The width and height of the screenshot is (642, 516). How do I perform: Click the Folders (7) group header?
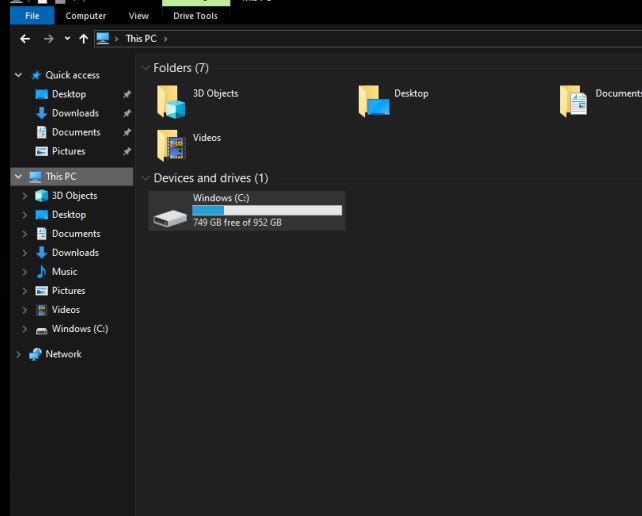click(181, 68)
